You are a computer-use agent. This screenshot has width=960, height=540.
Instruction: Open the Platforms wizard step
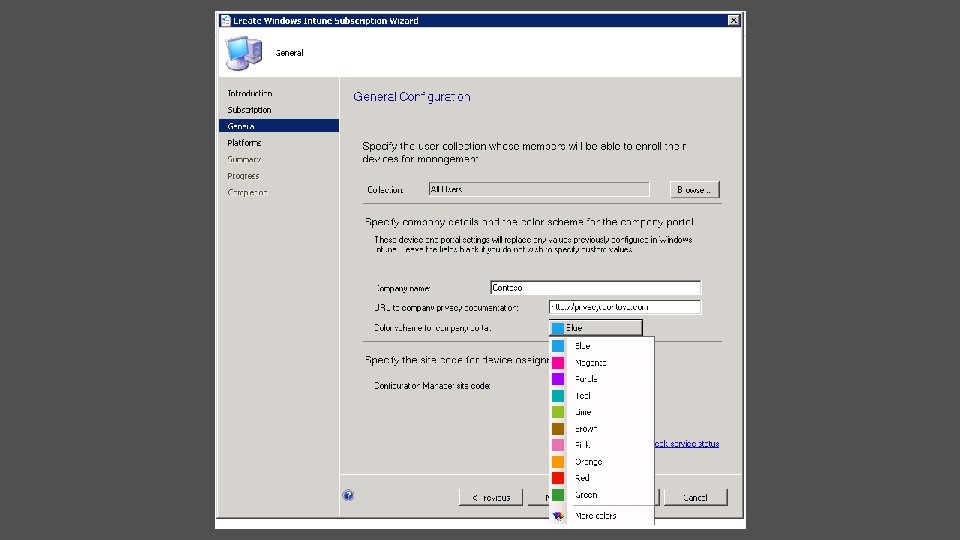[x=244, y=143]
